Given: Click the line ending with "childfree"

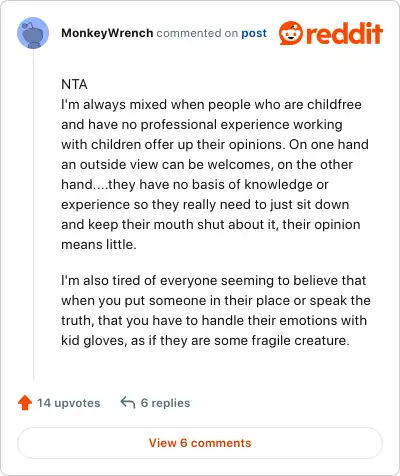Looking at the screenshot, I should (x=211, y=104).
